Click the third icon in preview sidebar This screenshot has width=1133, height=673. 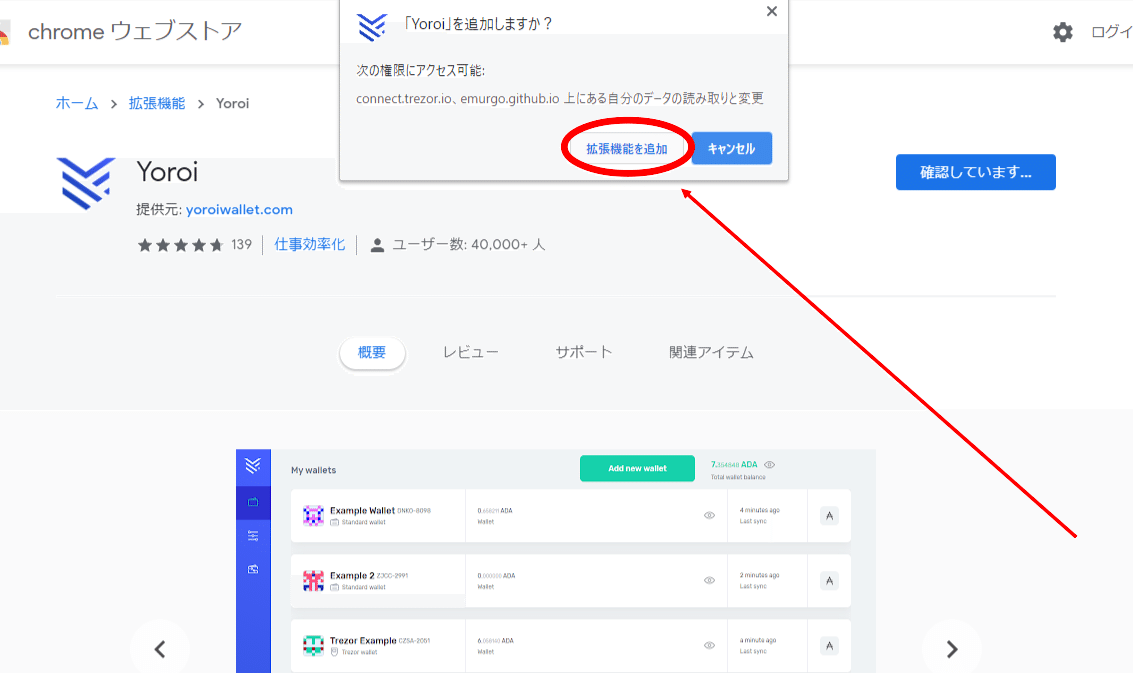tap(253, 570)
